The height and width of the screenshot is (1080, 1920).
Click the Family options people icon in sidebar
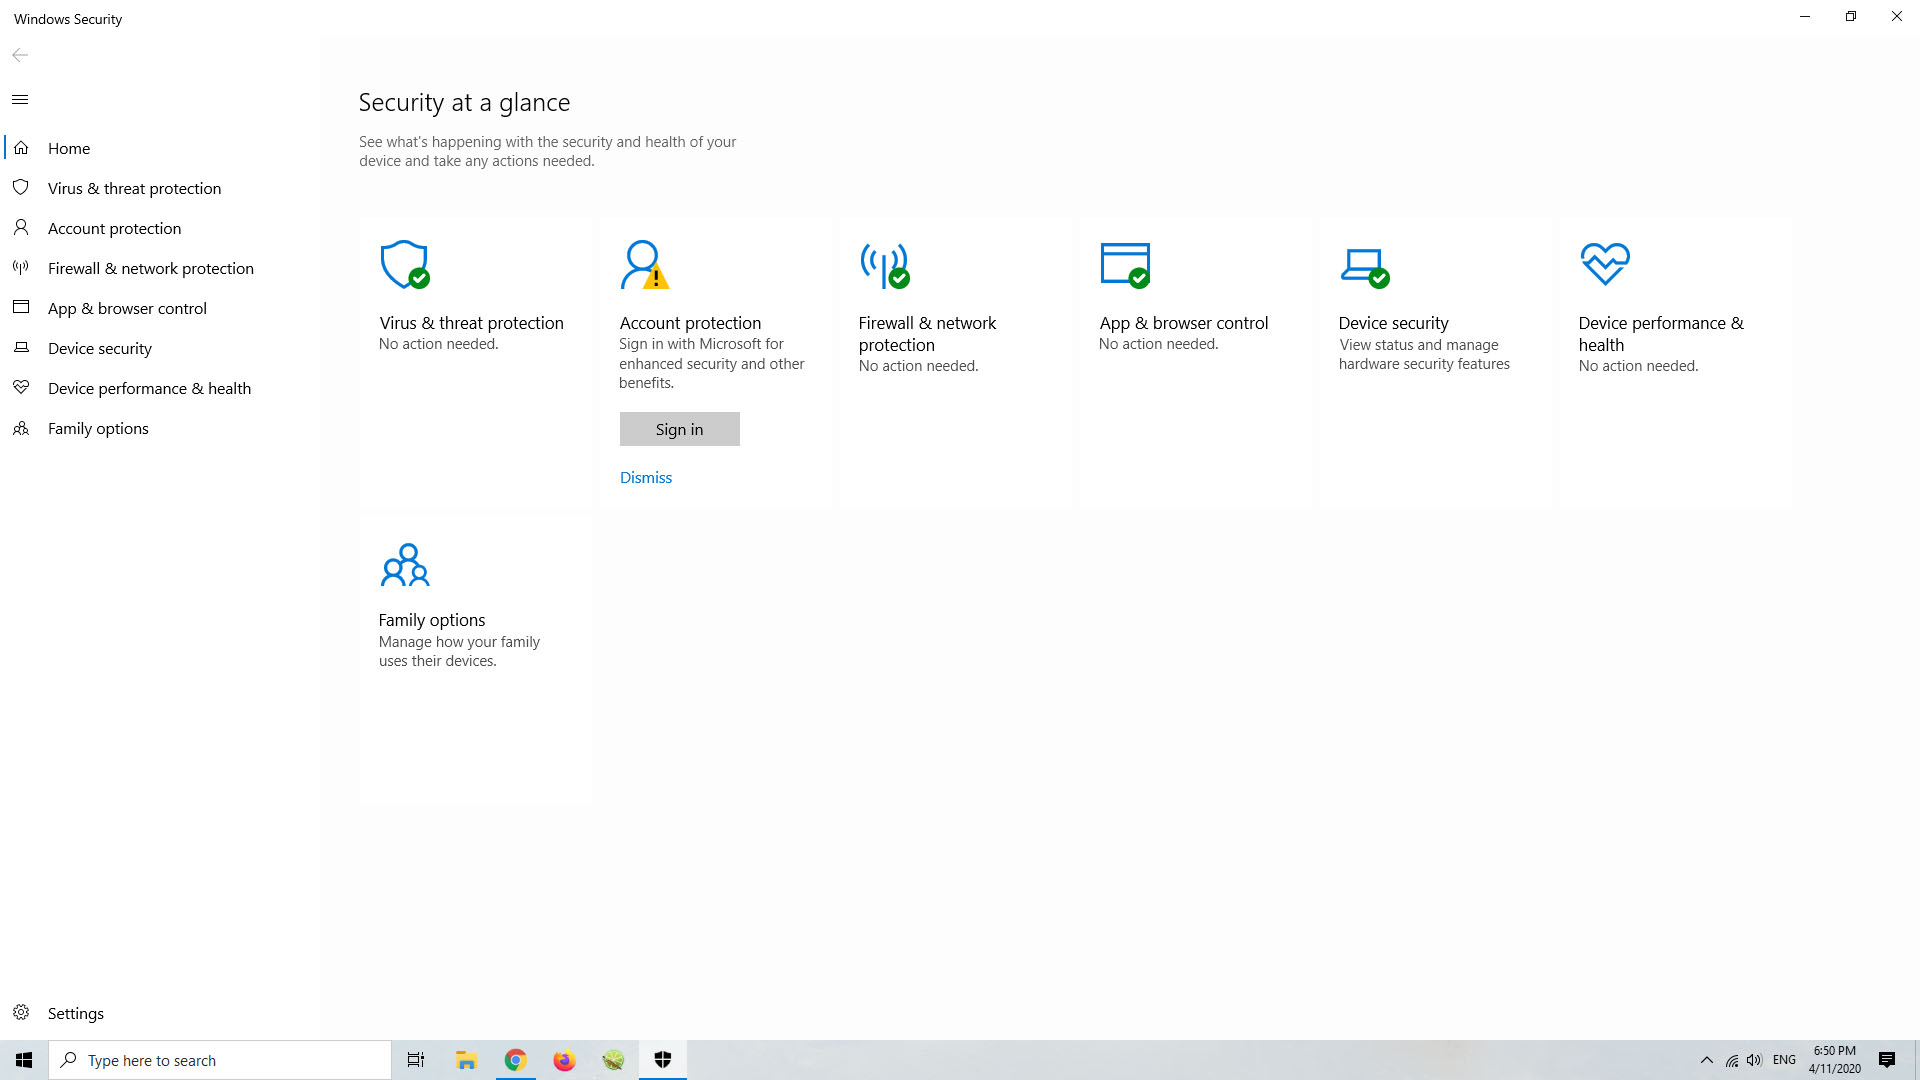21,428
